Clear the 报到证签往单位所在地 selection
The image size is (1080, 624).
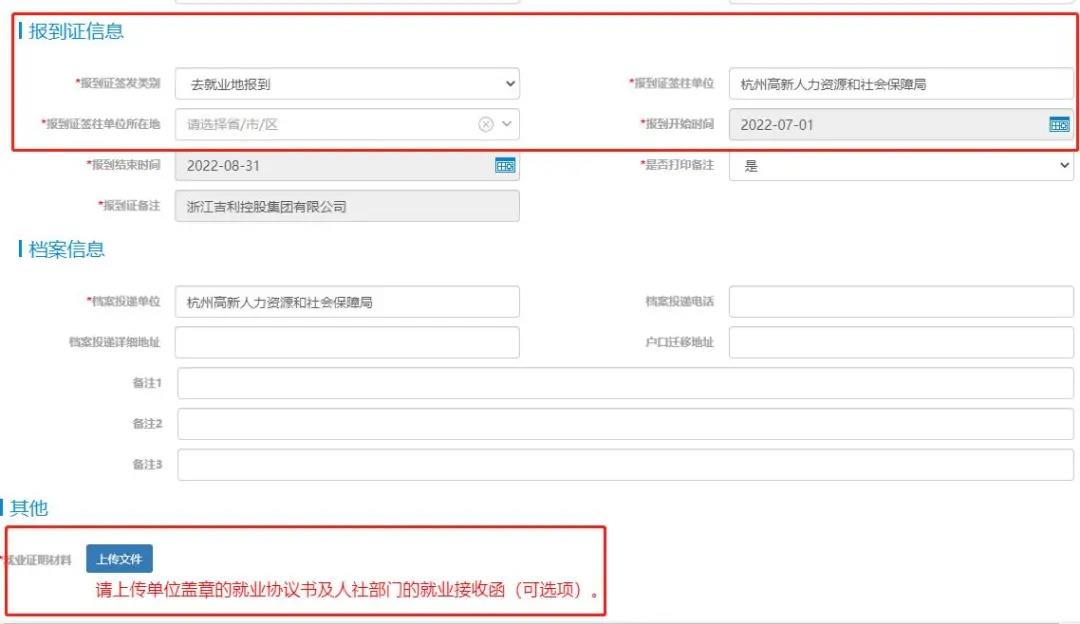tap(486, 125)
